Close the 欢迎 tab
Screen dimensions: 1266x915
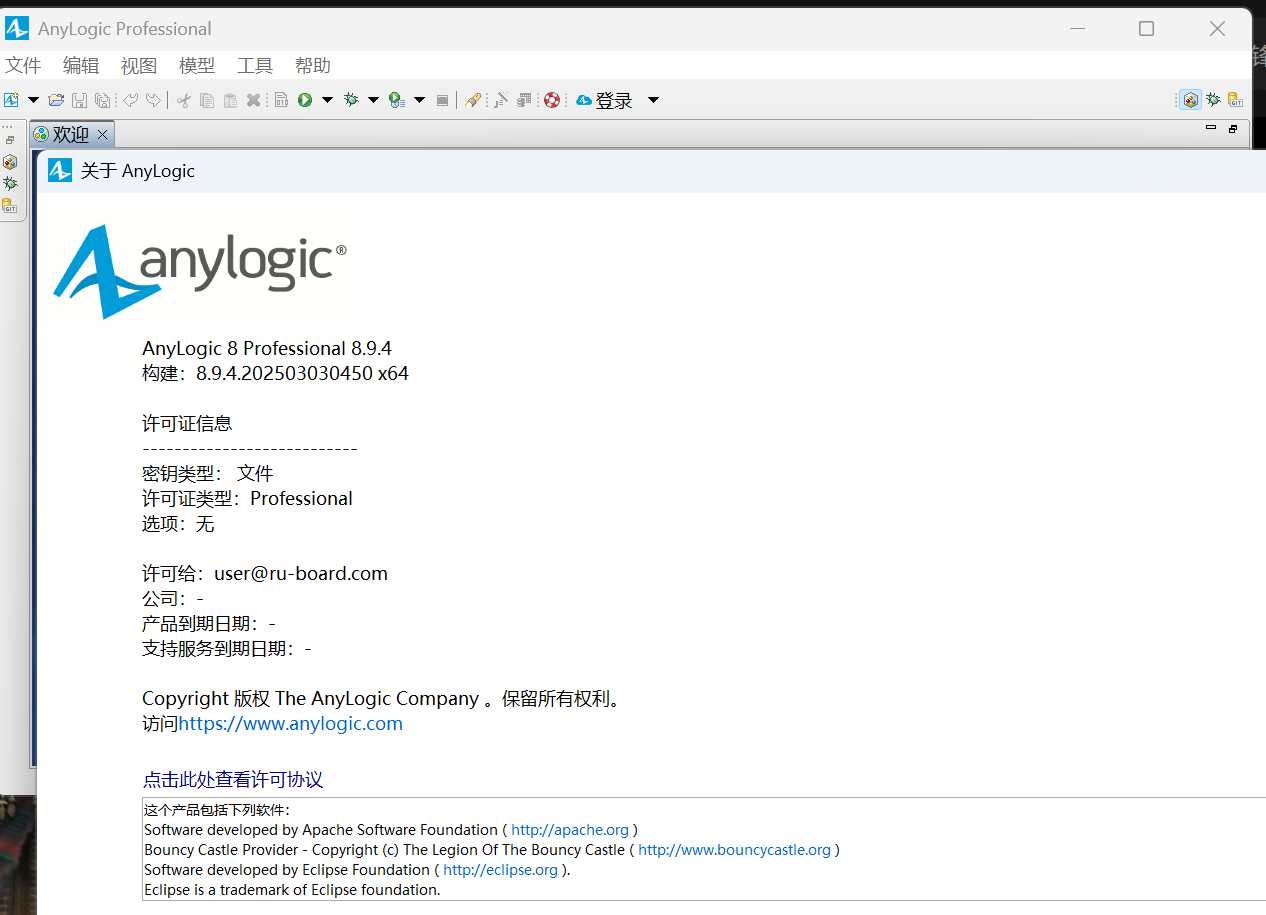pos(102,134)
